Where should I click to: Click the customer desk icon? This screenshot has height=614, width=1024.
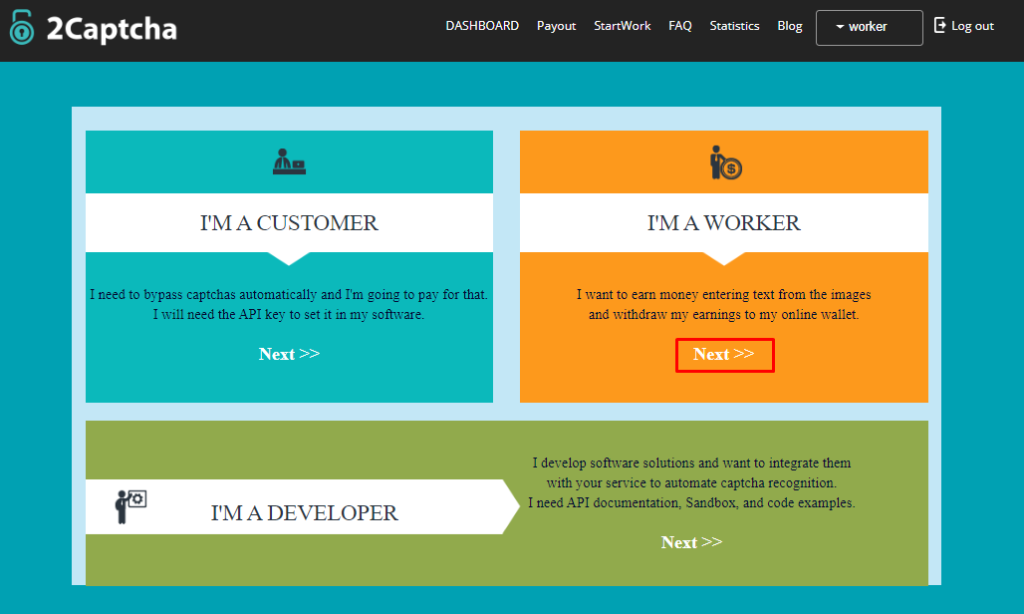pyautogui.click(x=289, y=161)
